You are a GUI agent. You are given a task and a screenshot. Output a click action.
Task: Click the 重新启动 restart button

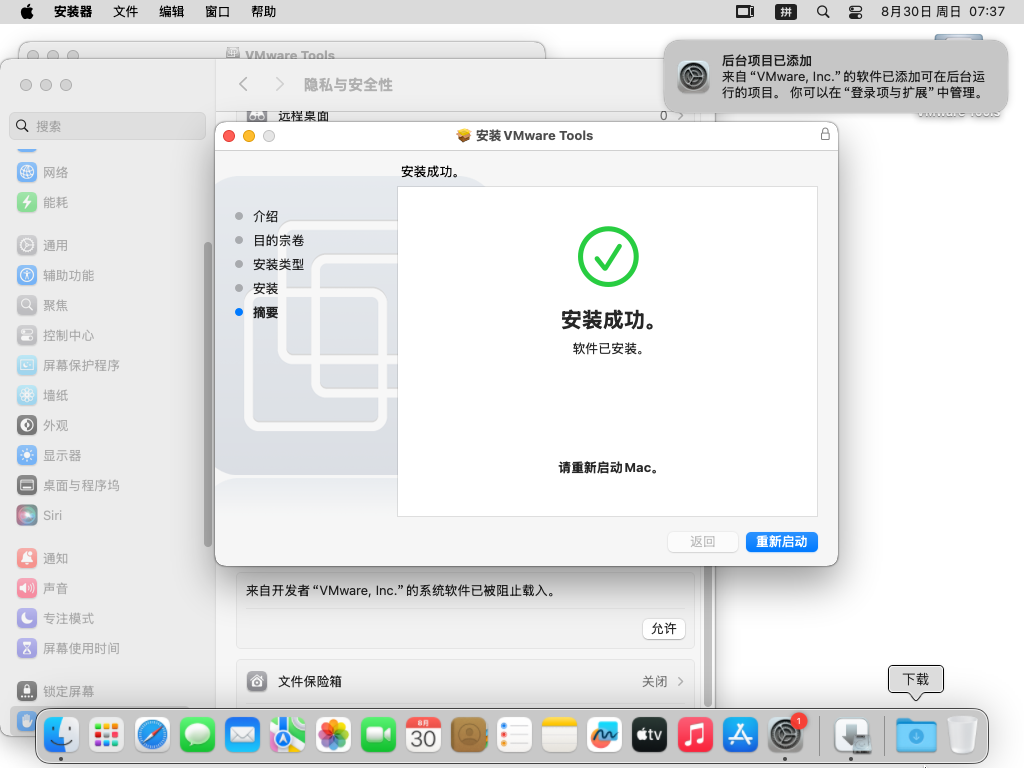(x=781, y=541)
